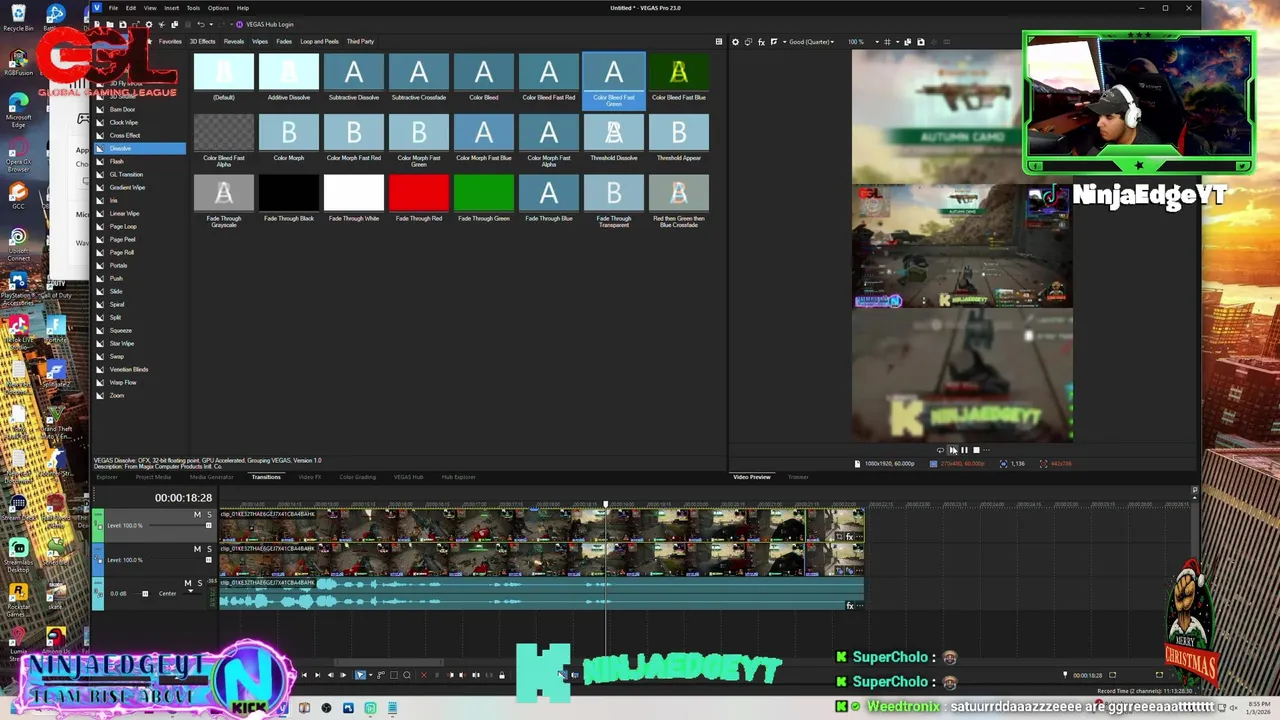Viewport: 1280px width, 720px height.
Task: Select Gradient Wipe in the list
Action: tap(127, 187)
